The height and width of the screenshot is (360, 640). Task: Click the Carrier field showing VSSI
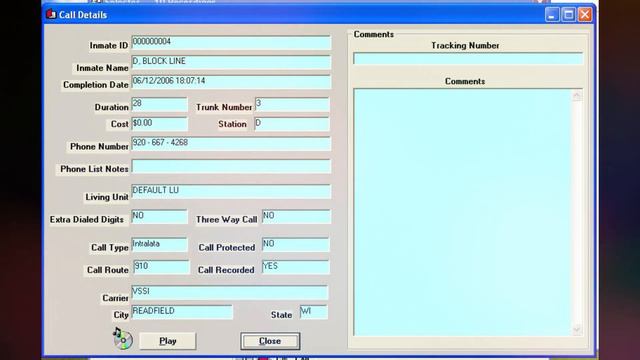pos(230,293)
